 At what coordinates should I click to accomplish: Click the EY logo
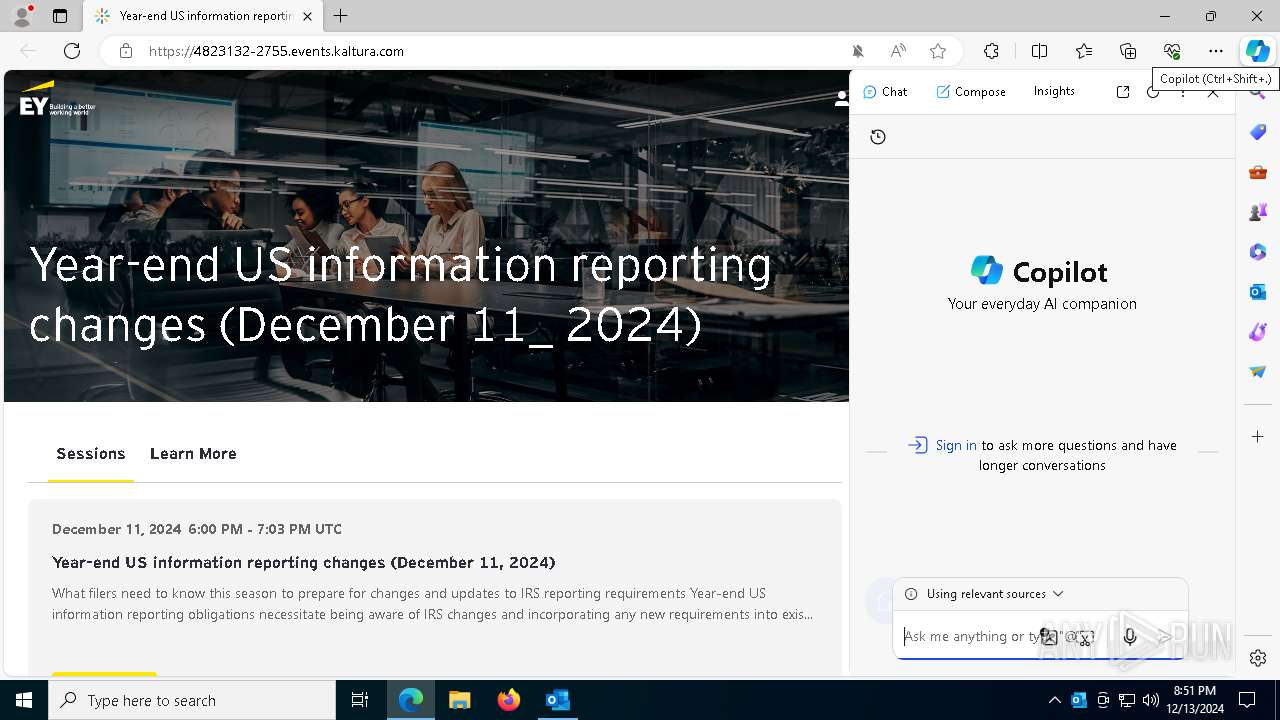(x=57, y=99)
